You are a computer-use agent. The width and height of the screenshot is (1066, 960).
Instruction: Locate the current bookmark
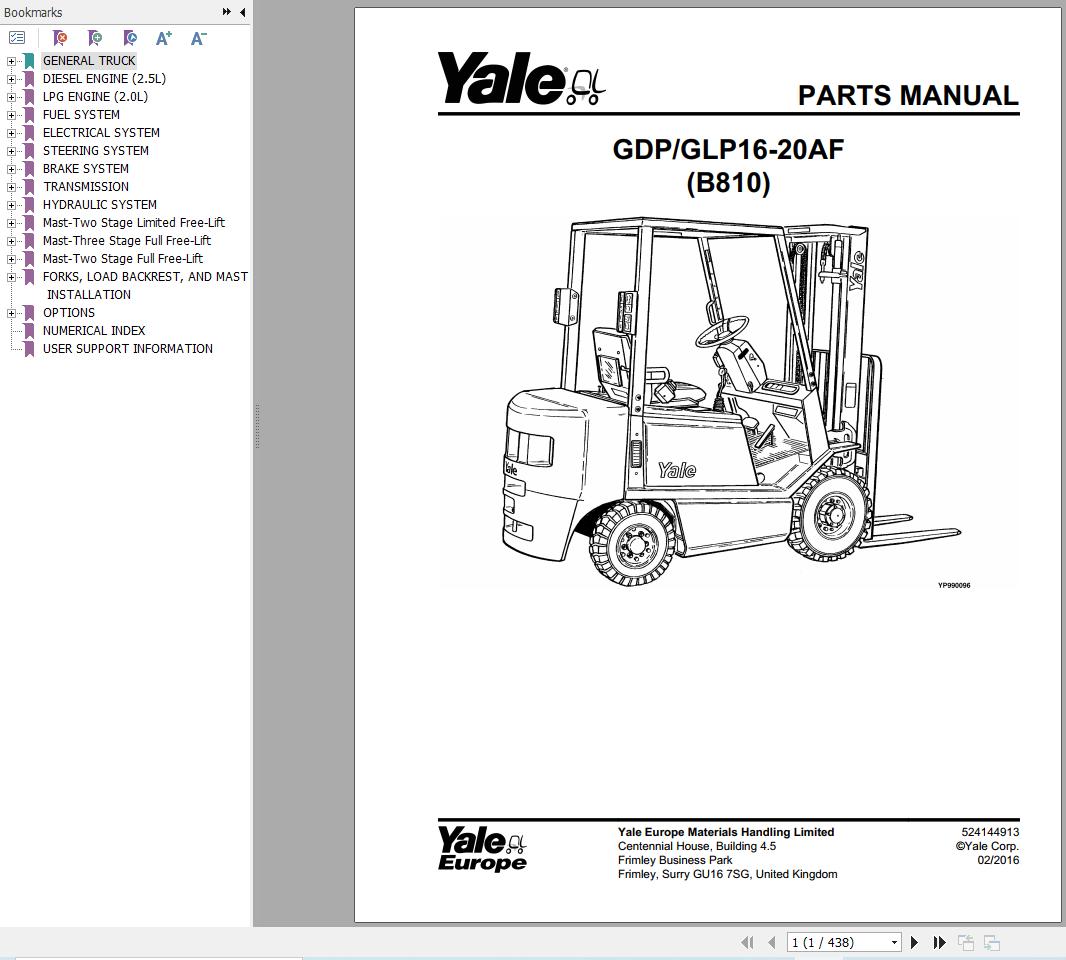click(129, 38)
